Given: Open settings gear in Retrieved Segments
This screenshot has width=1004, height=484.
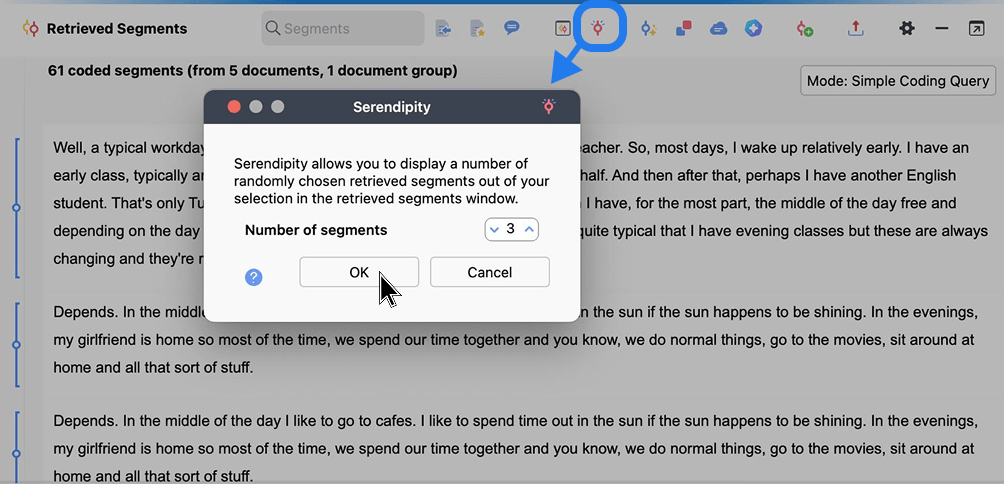Looking at the screenshot, I should coord(907,28).
